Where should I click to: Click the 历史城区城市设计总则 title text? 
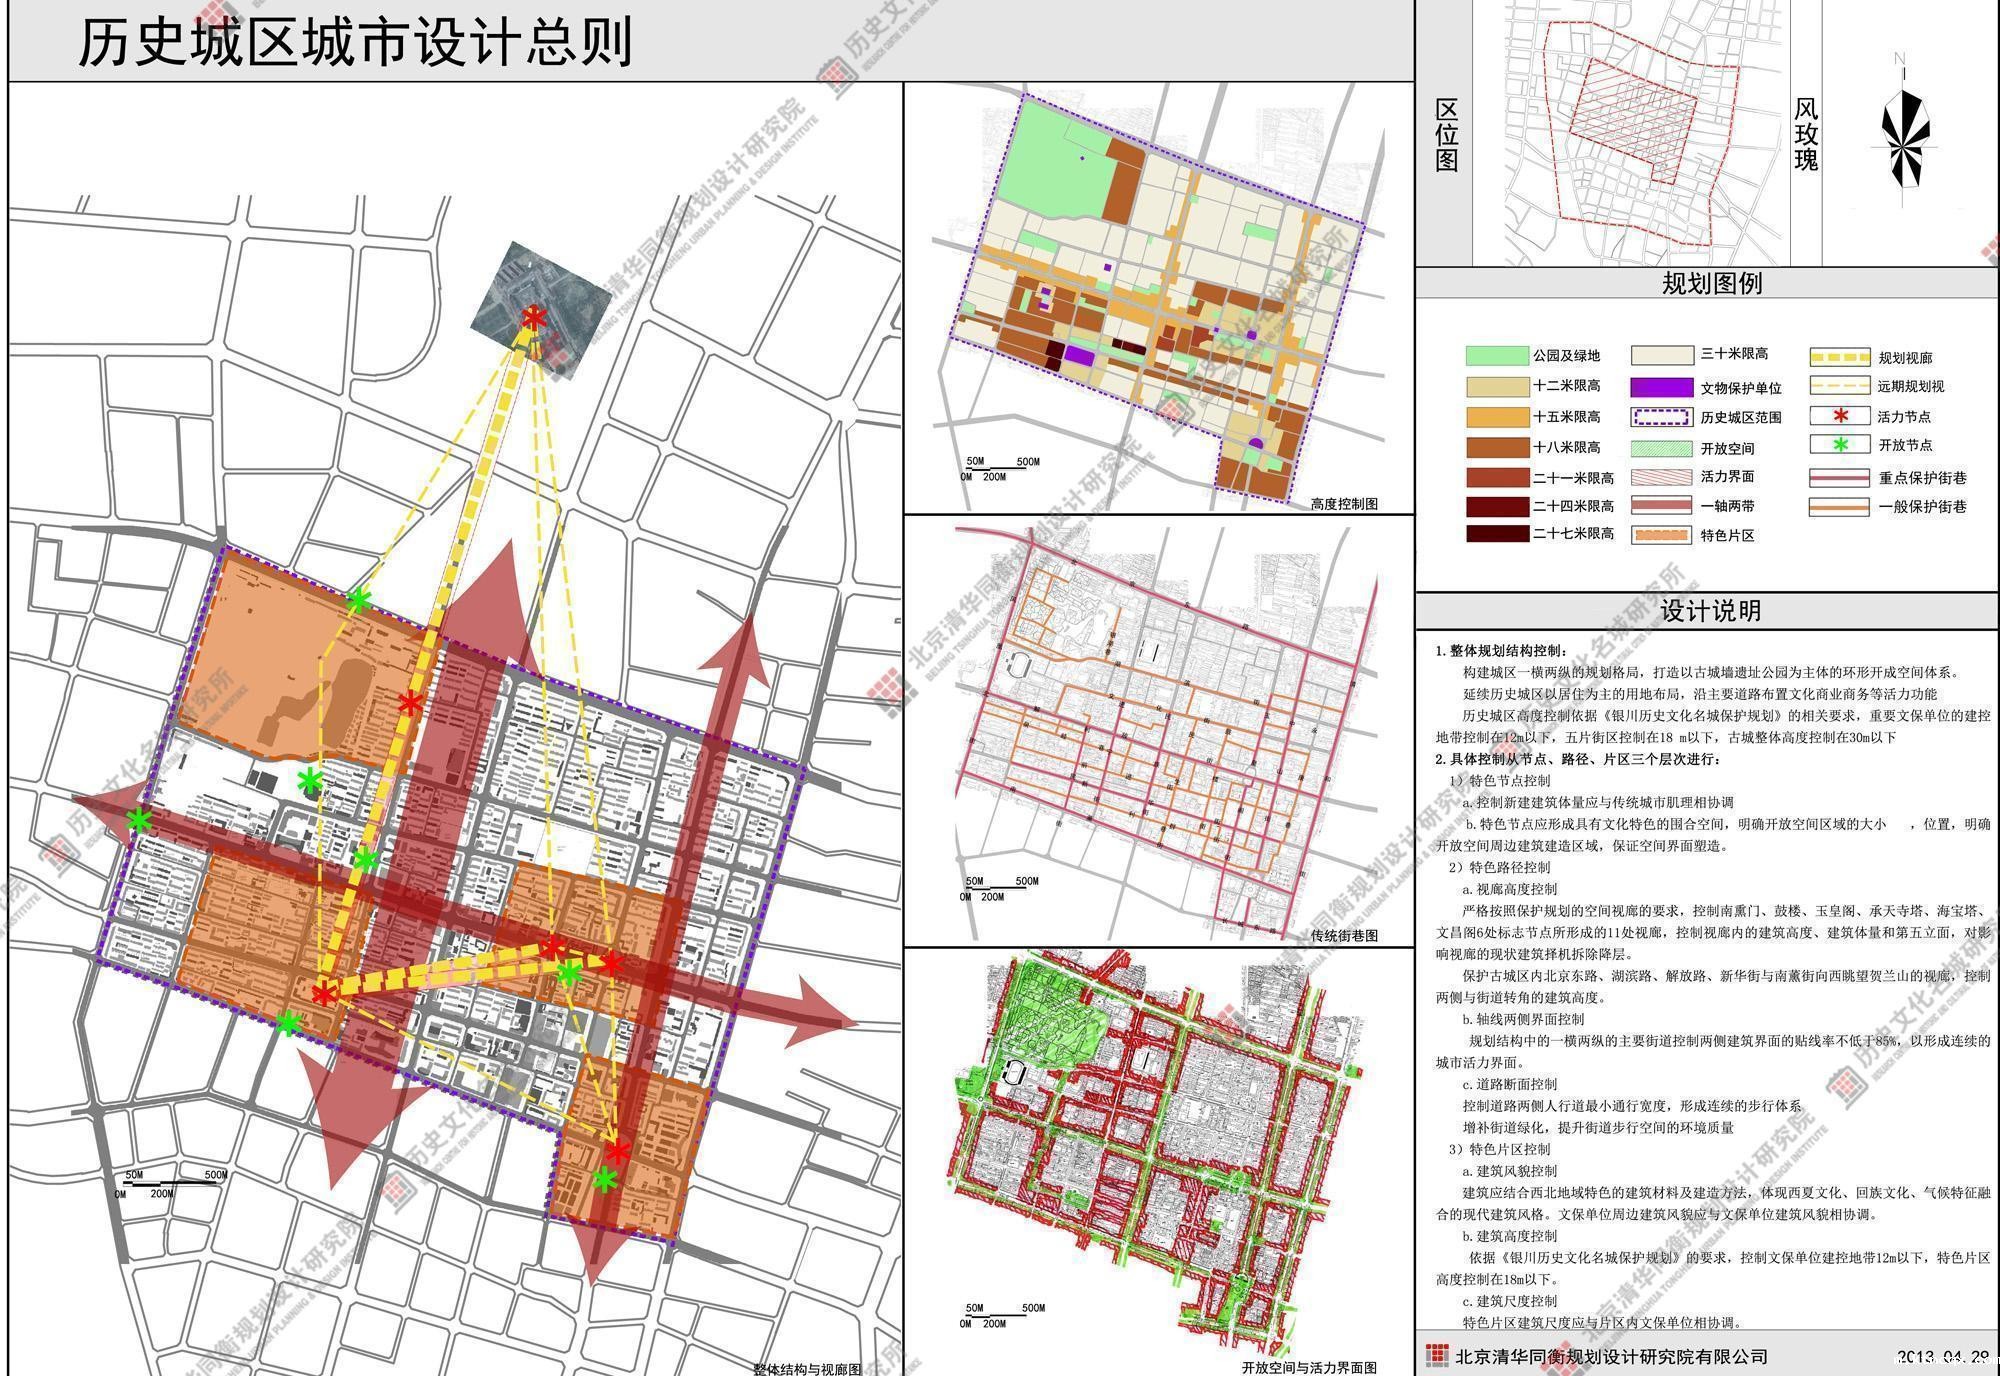(355, 42)
